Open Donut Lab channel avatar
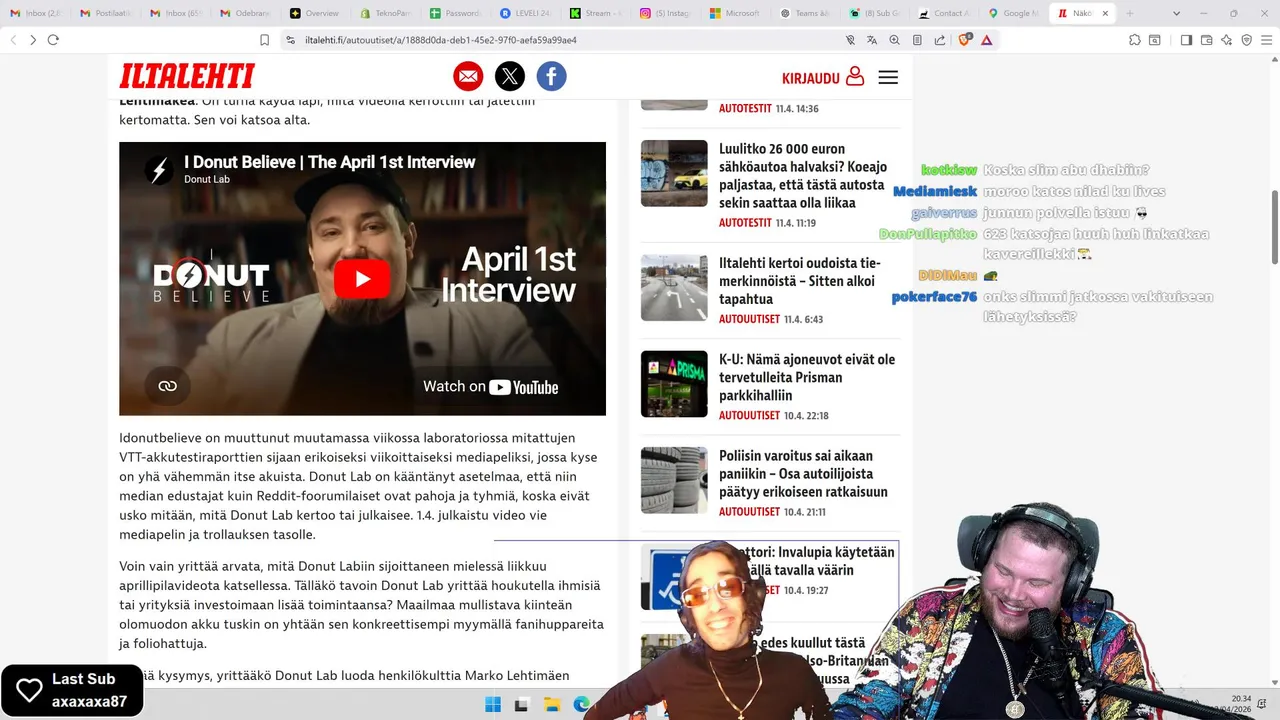Screen dimensions: 1280x720 [159, 170]
